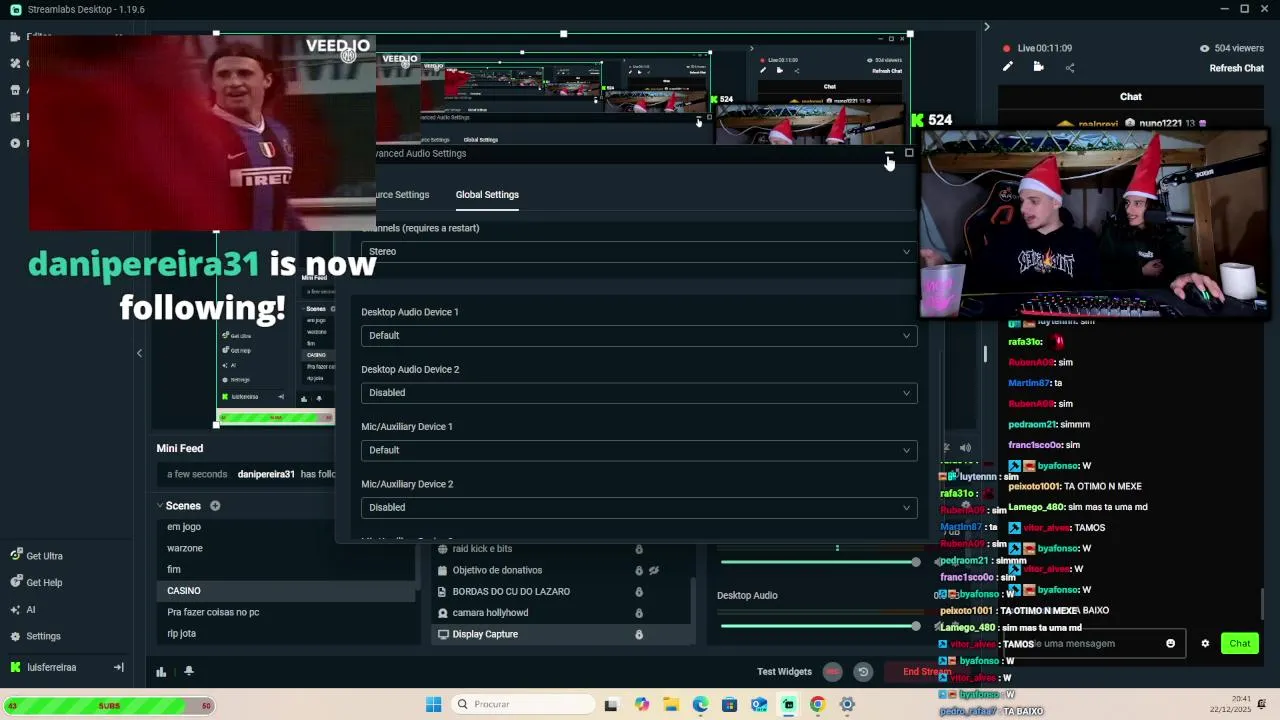
Task: Open Streamlabs icon in taskbar
Action: point(788,705)
